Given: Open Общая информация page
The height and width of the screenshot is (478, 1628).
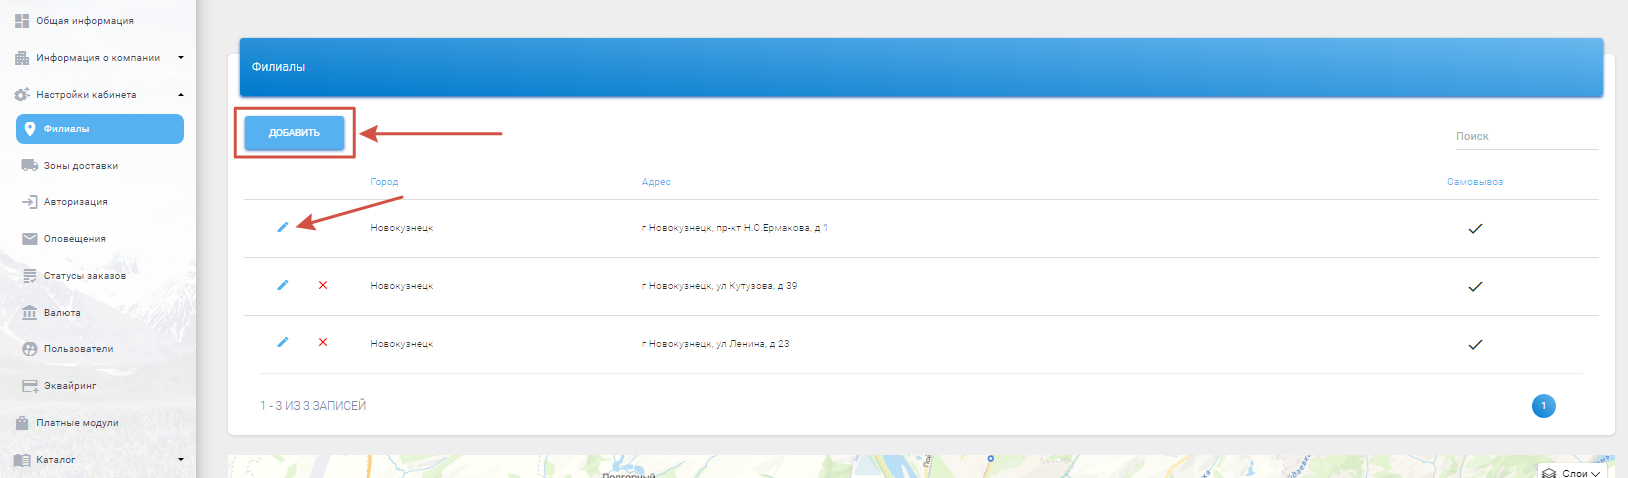Looking at the screenshot, I should [x=84, y=21].
